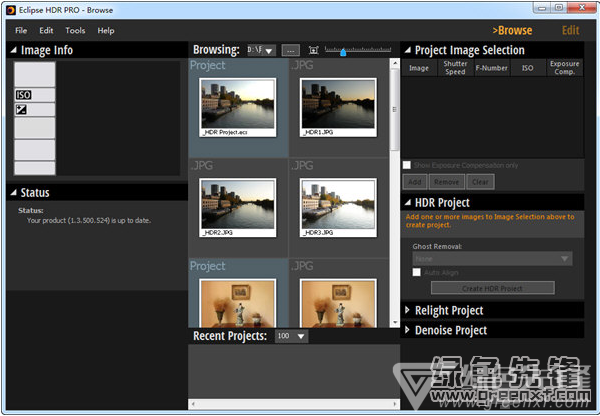600x416 pixels.
Task: Close the Eclipse HDR PRO window
Action: pos(582,8)
